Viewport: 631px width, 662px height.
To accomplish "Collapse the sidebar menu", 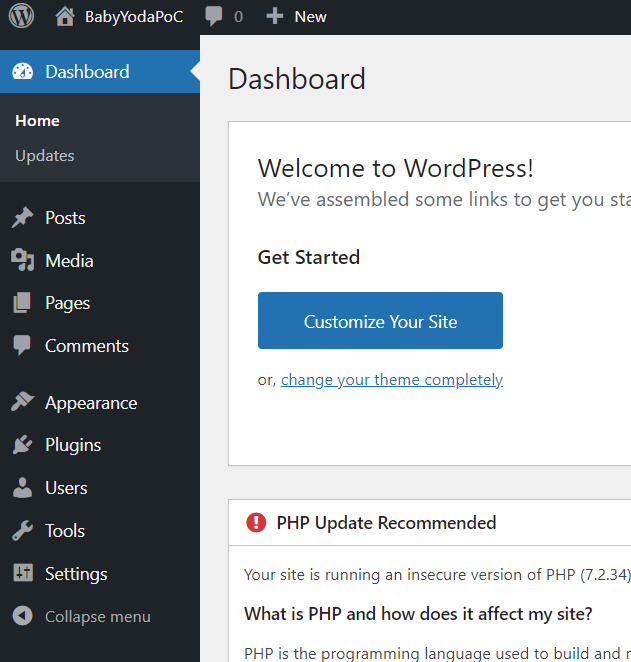I will point(97,617).
